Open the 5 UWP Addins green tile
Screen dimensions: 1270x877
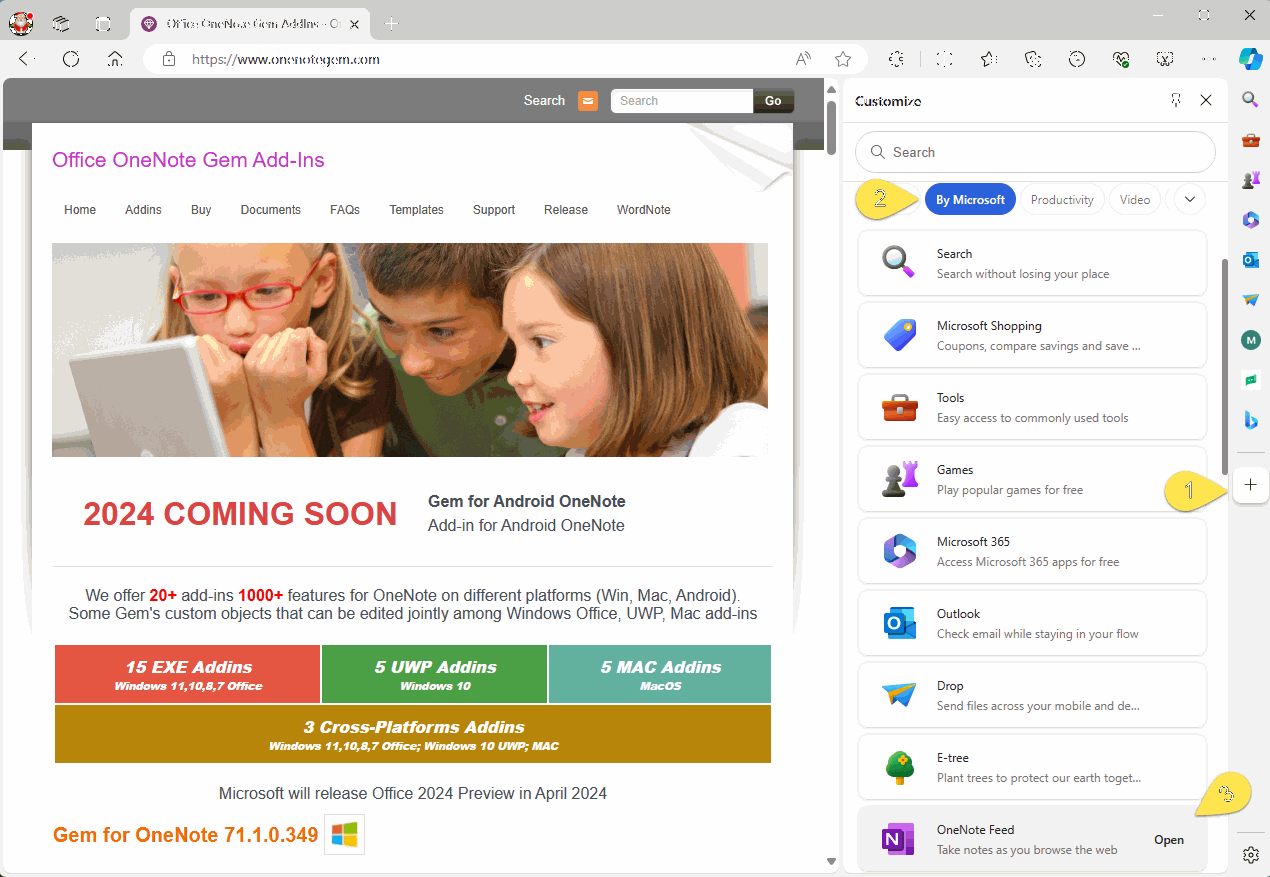point(435,674)
